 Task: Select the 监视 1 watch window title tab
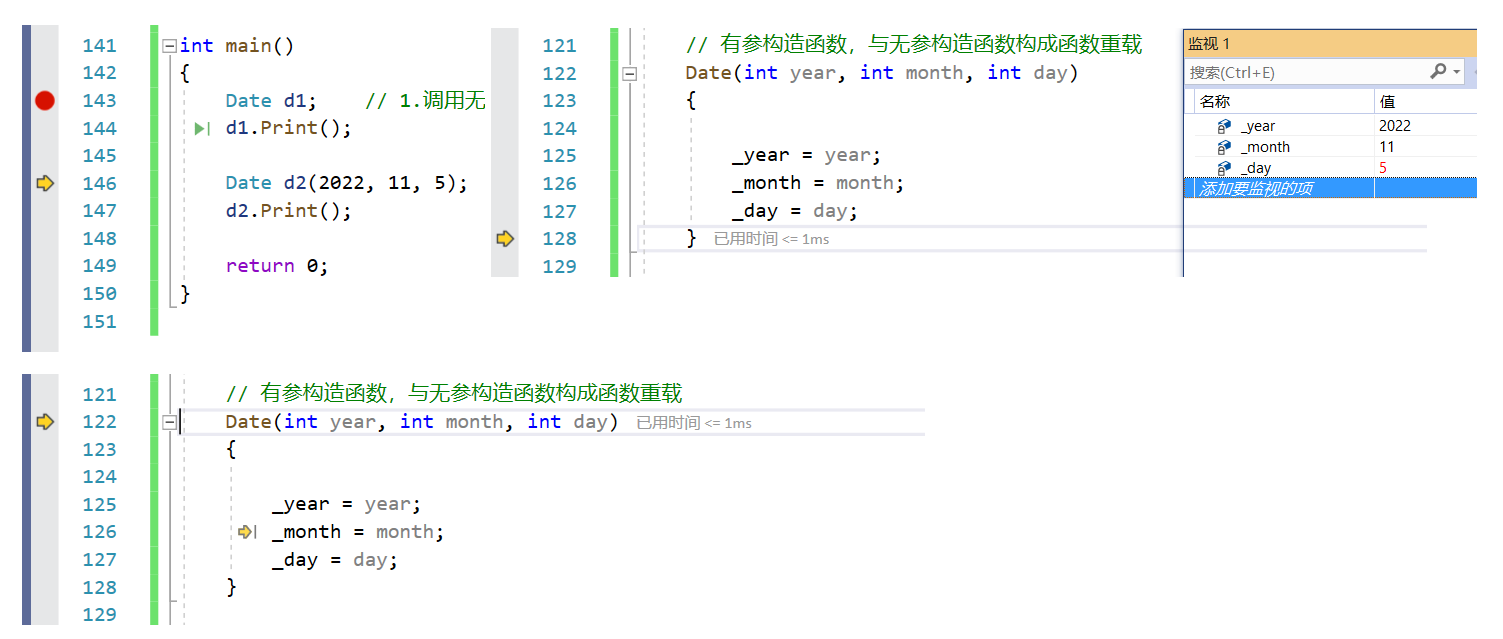[x=1209, y=44]
